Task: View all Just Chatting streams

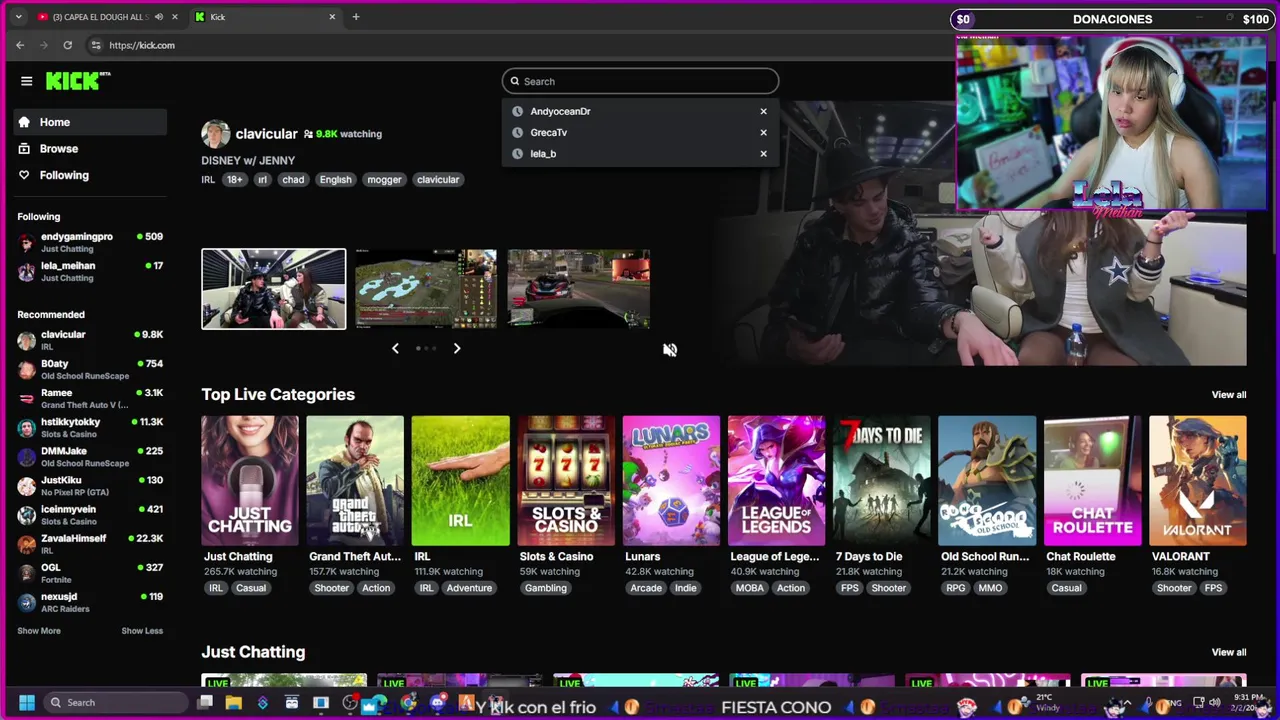Action: tap(1229, 652)
